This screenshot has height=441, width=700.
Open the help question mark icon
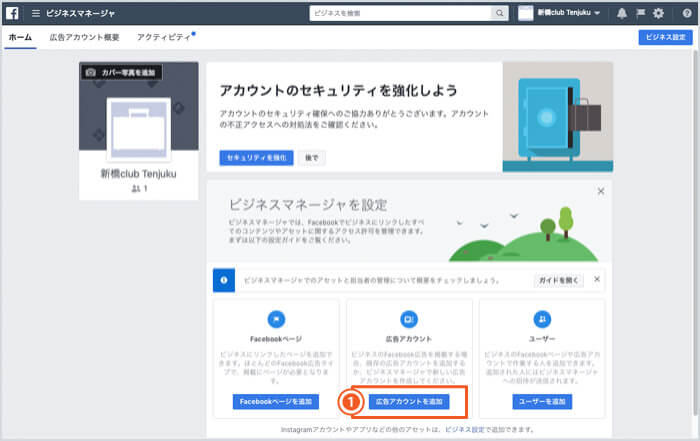687,13
